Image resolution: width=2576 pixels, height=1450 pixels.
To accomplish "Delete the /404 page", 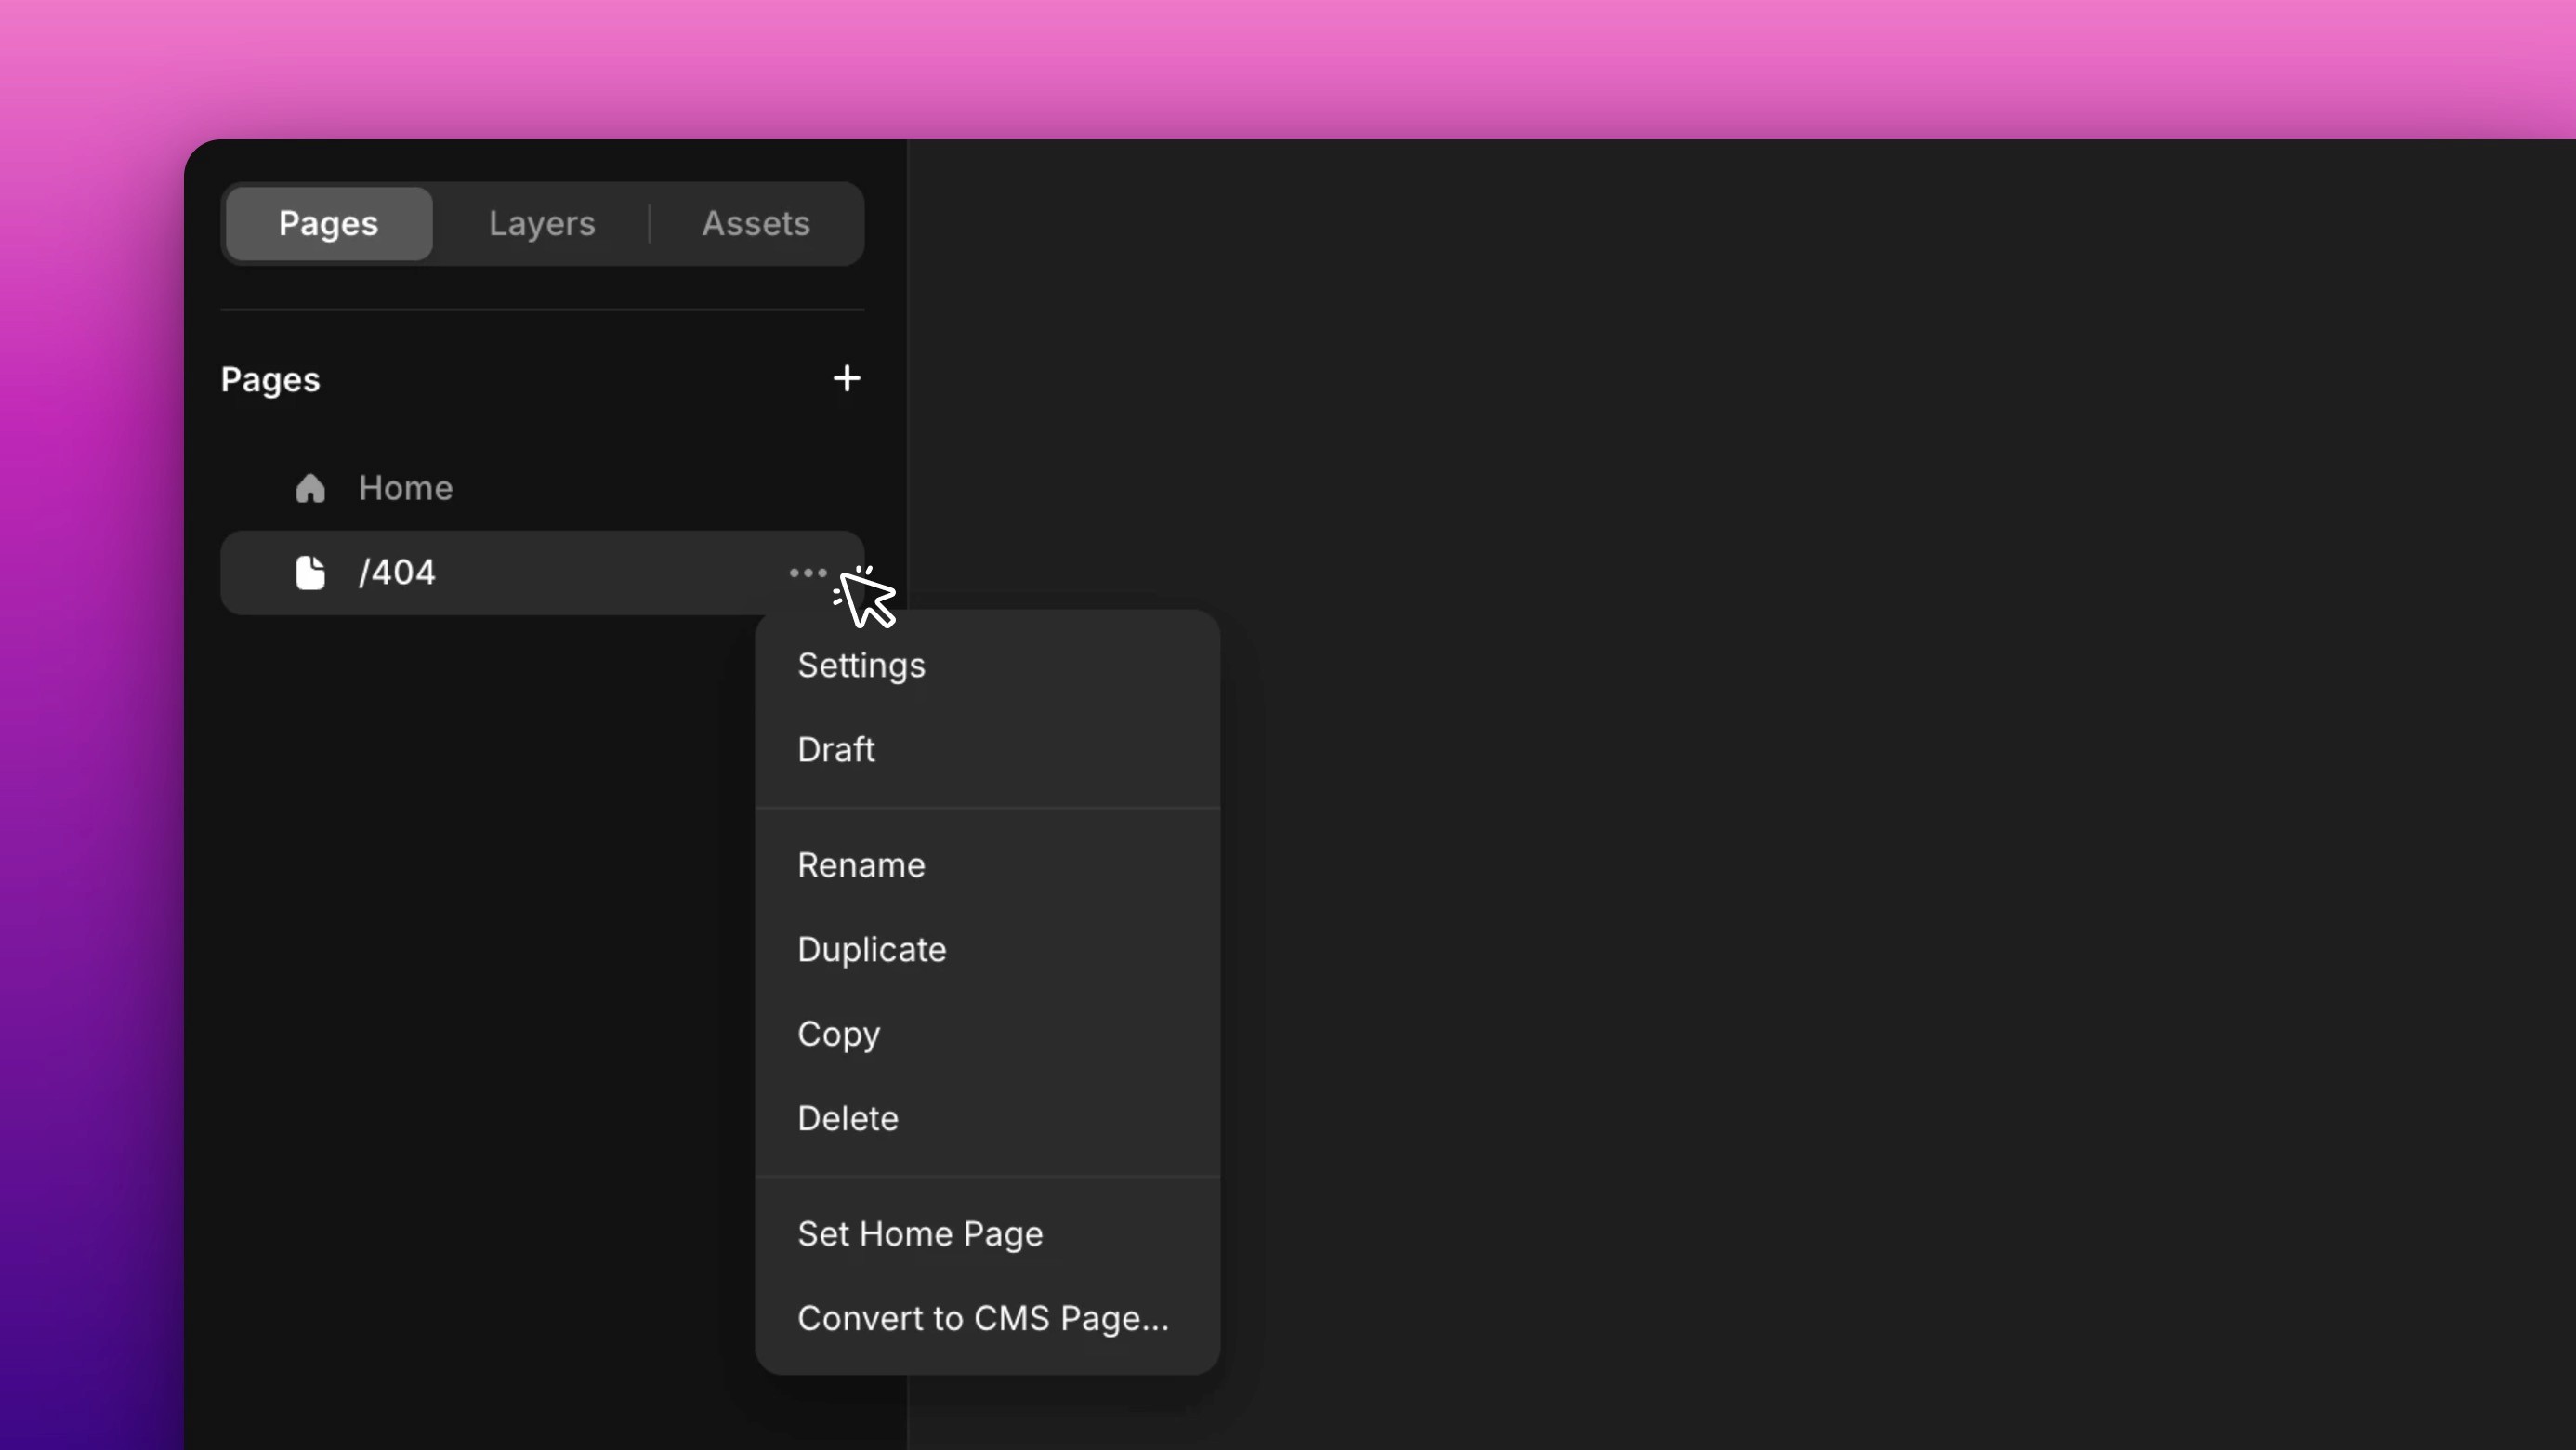I will 847,1118.
